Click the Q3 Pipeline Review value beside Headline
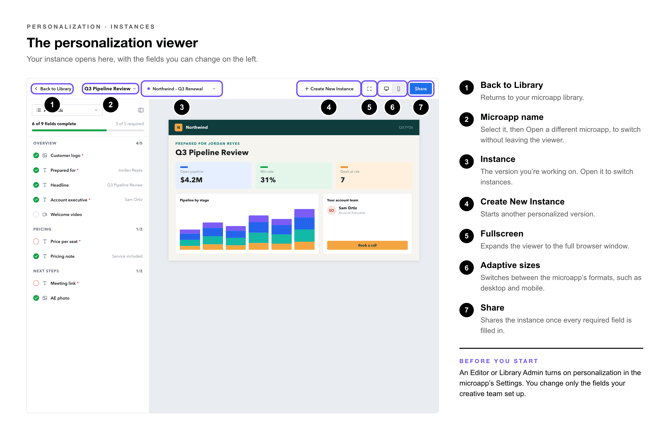670x430 pixels. coord(125,185)
